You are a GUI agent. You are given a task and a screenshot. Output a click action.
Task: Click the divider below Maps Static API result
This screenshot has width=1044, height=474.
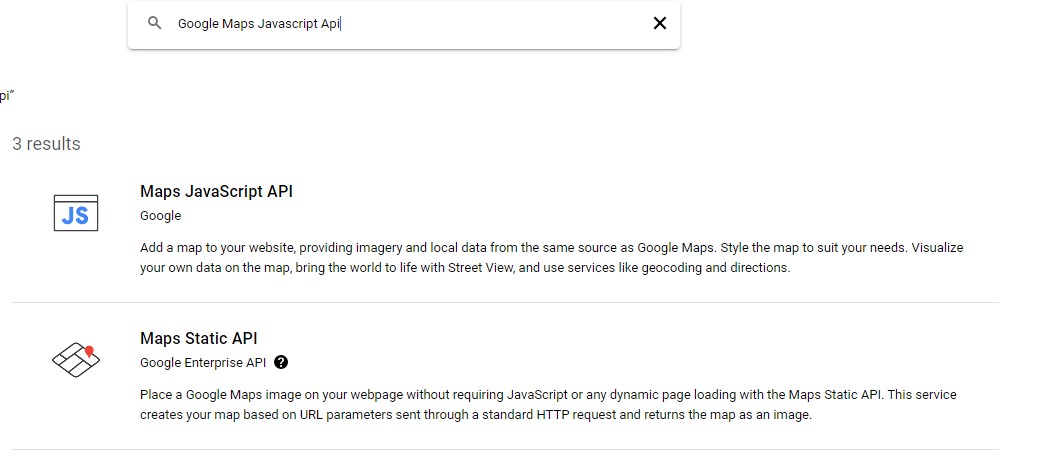[x=505, y=449]
